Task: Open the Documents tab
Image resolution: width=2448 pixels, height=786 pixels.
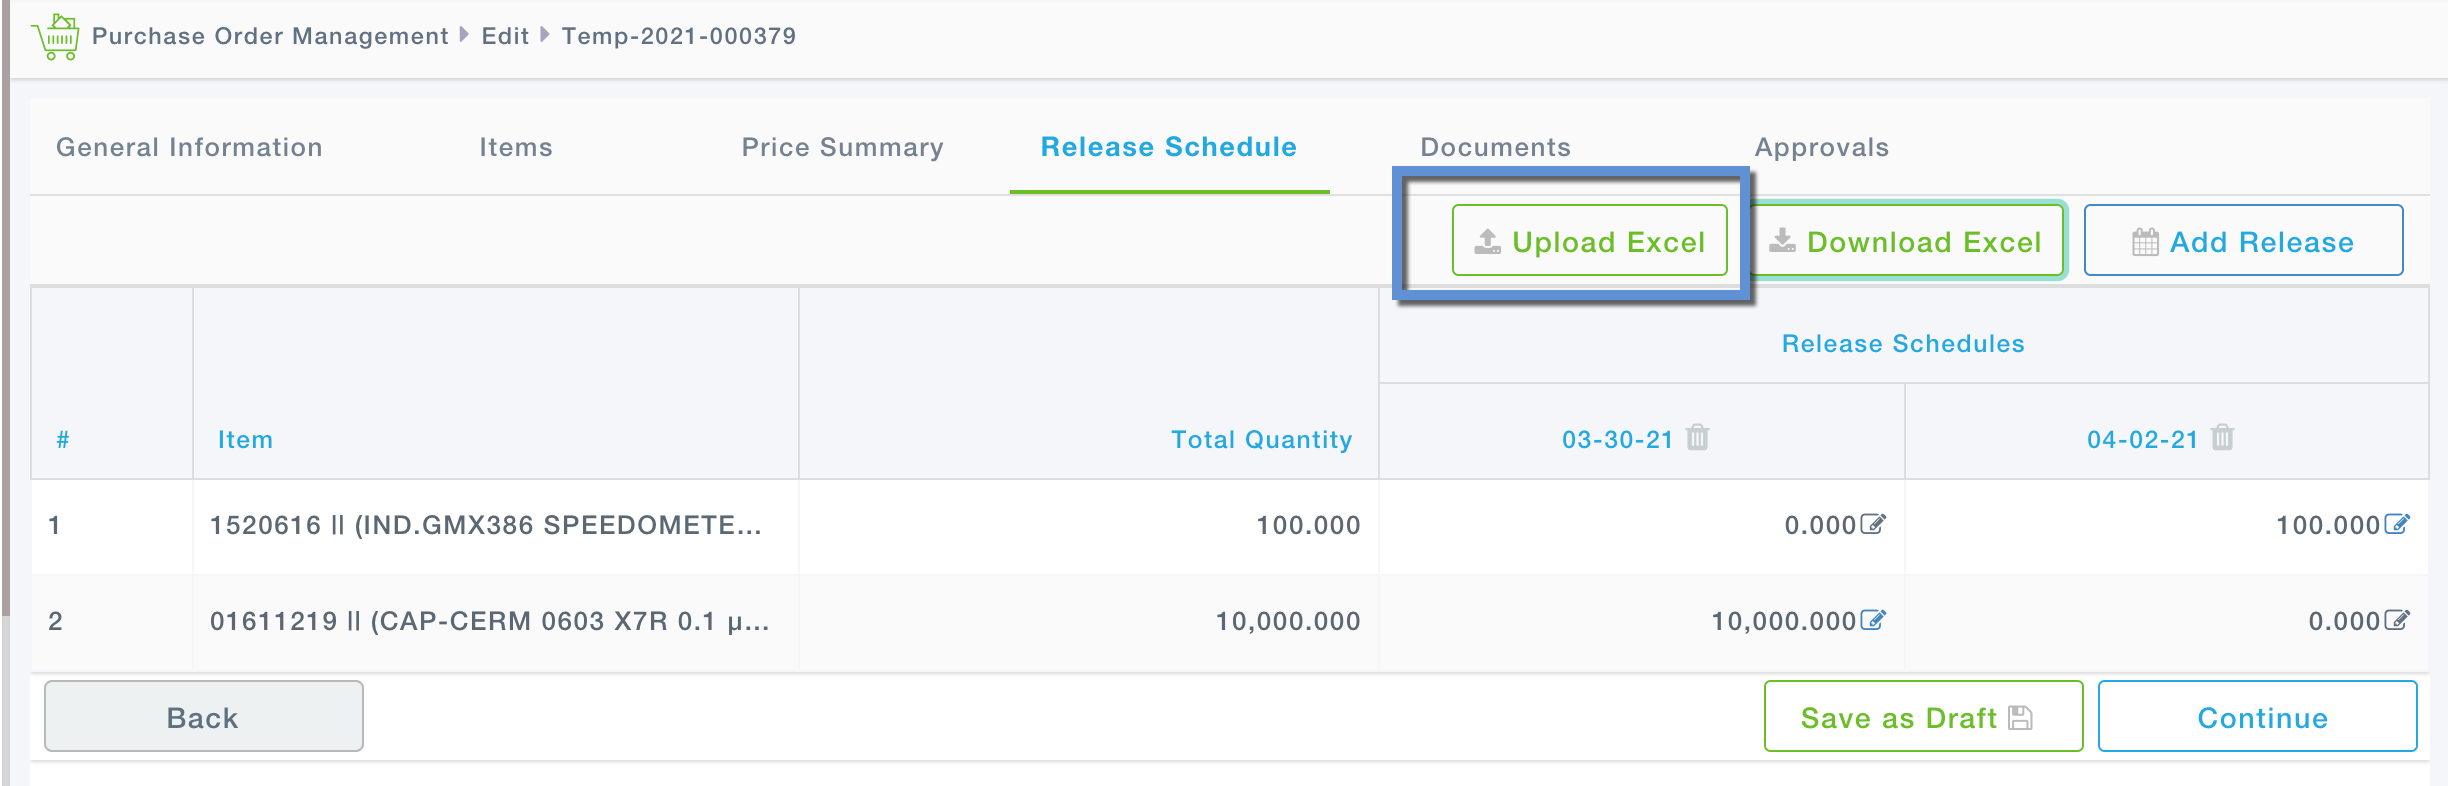Action: point(1495,147)
